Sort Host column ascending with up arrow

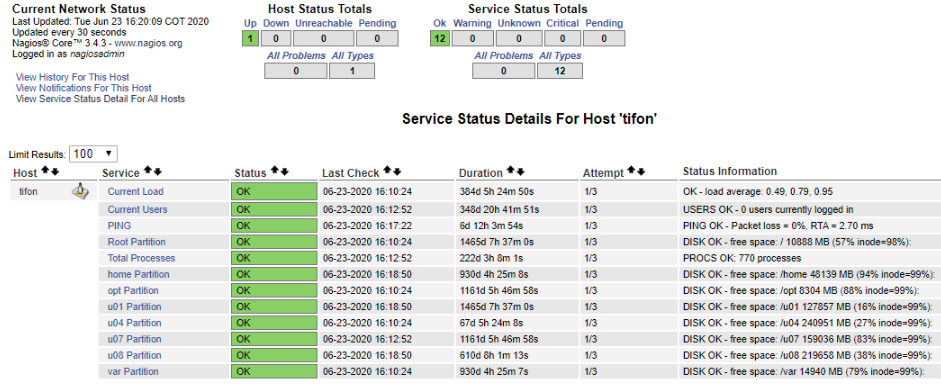point(45,172)
